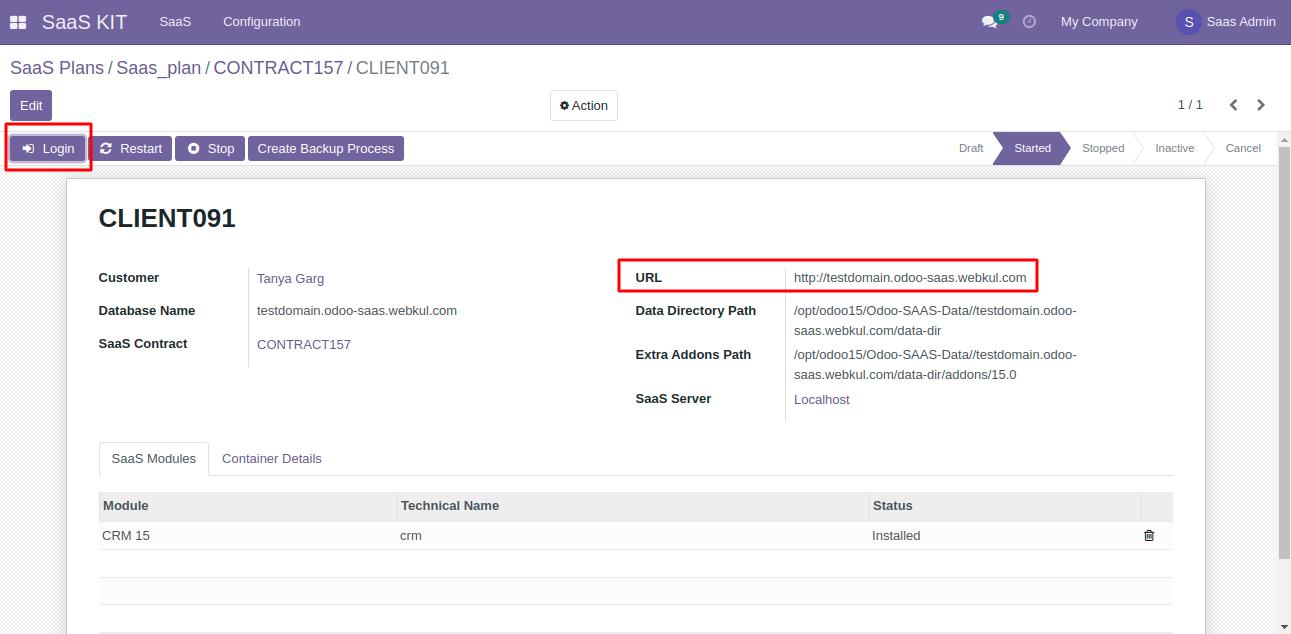The image size is (1291, 634).
Task: Click the crm technical name cell
Action: (632, 536)
